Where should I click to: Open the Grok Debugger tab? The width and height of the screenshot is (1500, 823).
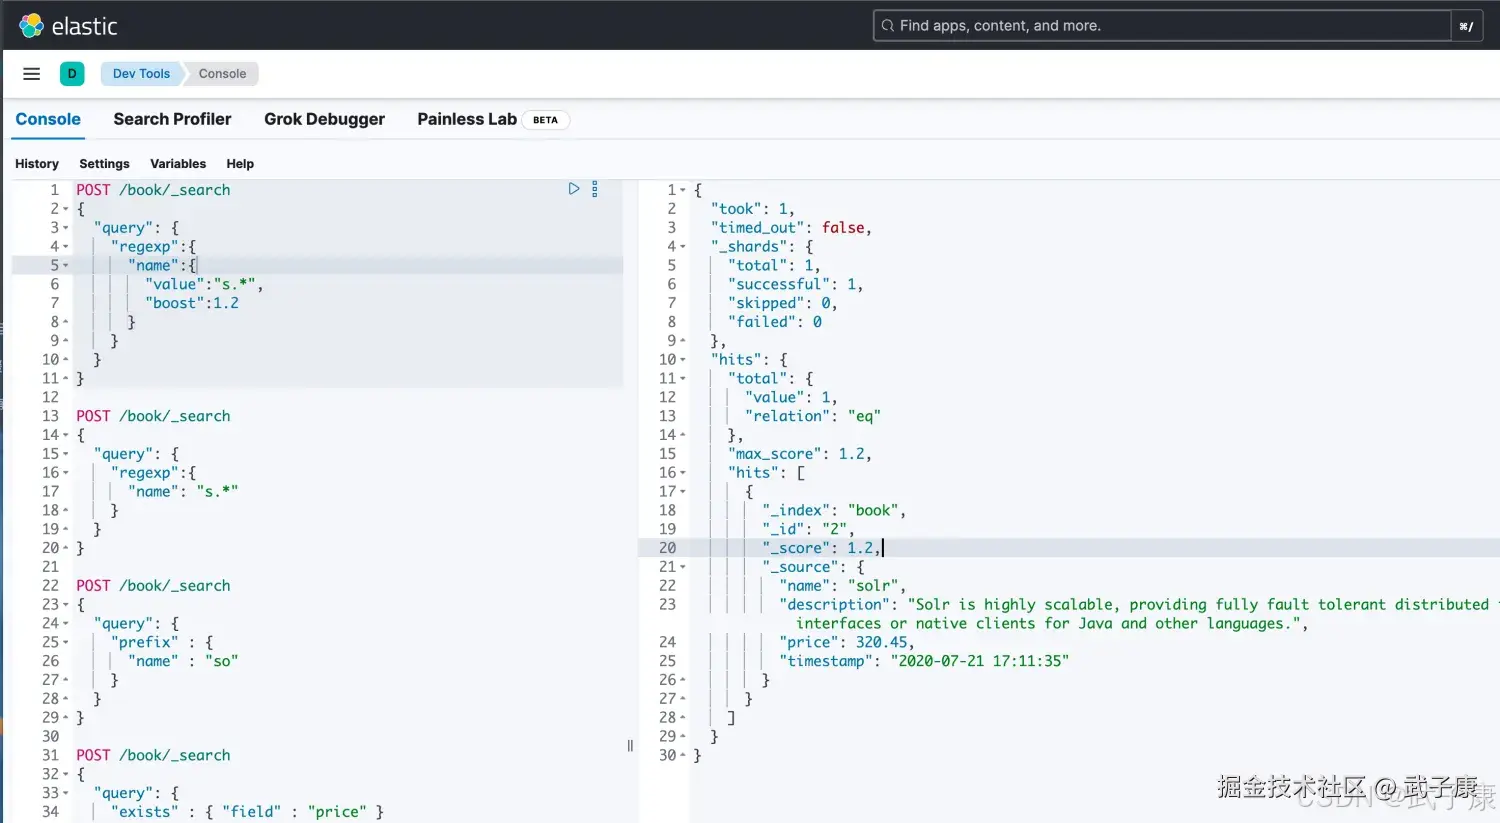click(x=324, y=119)
